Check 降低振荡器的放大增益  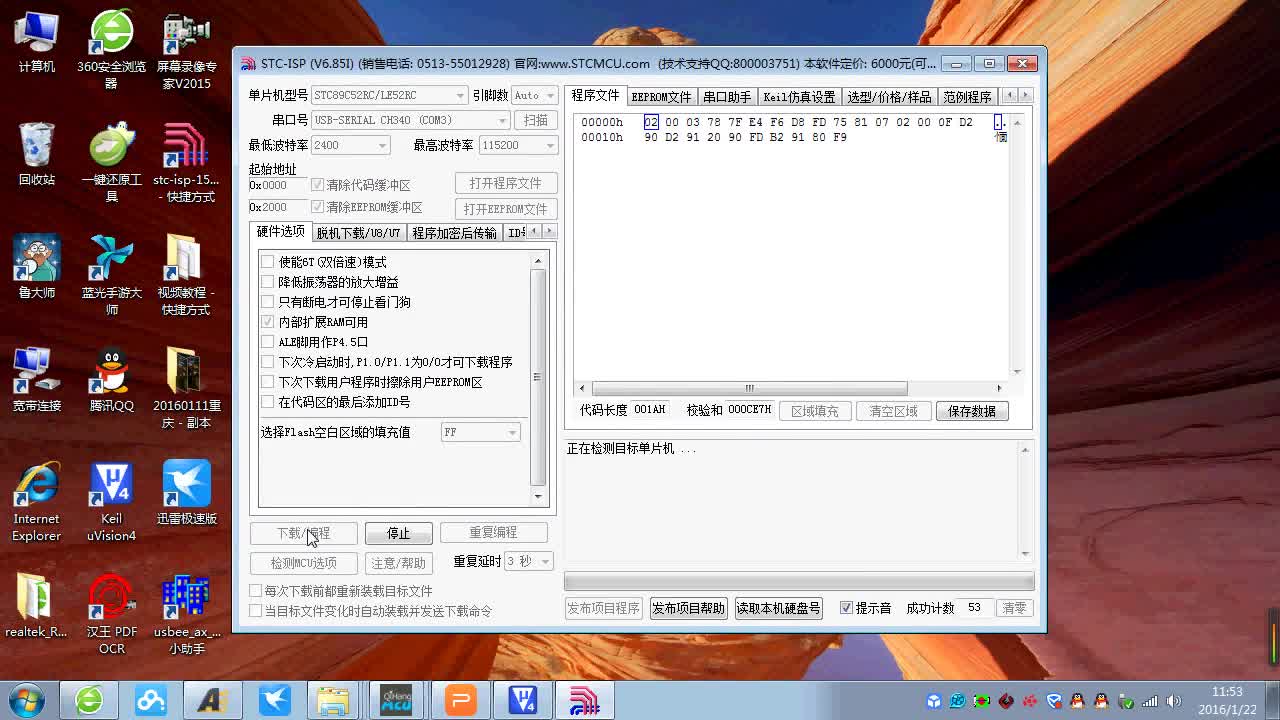pos(267,282)
